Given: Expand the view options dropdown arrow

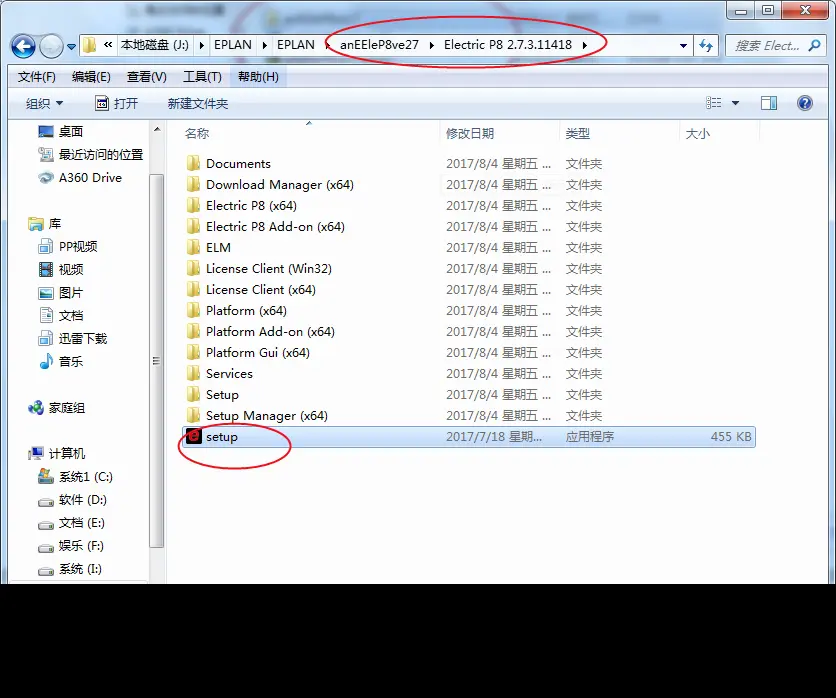Looking at the screenshot, I should [735, 103].
